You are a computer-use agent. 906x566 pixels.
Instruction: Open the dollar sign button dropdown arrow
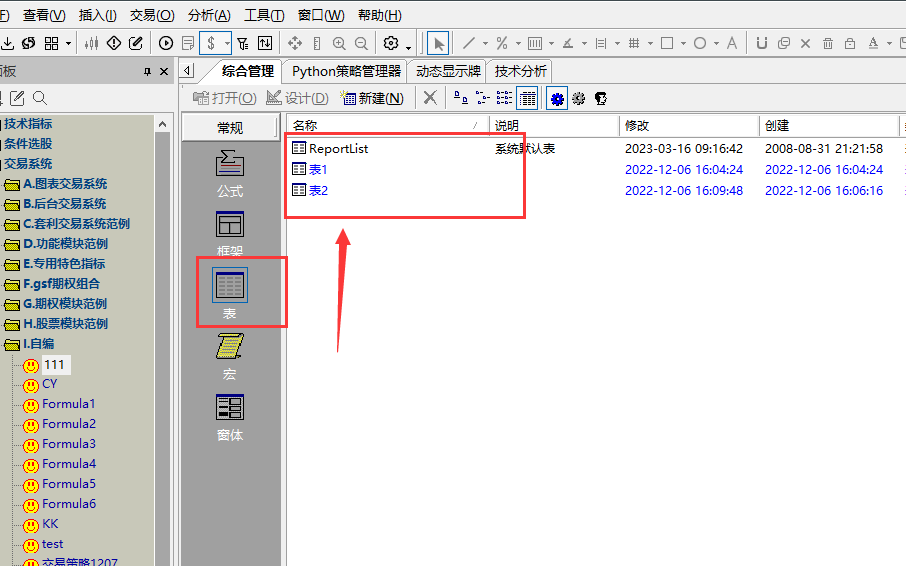(227, 43)
